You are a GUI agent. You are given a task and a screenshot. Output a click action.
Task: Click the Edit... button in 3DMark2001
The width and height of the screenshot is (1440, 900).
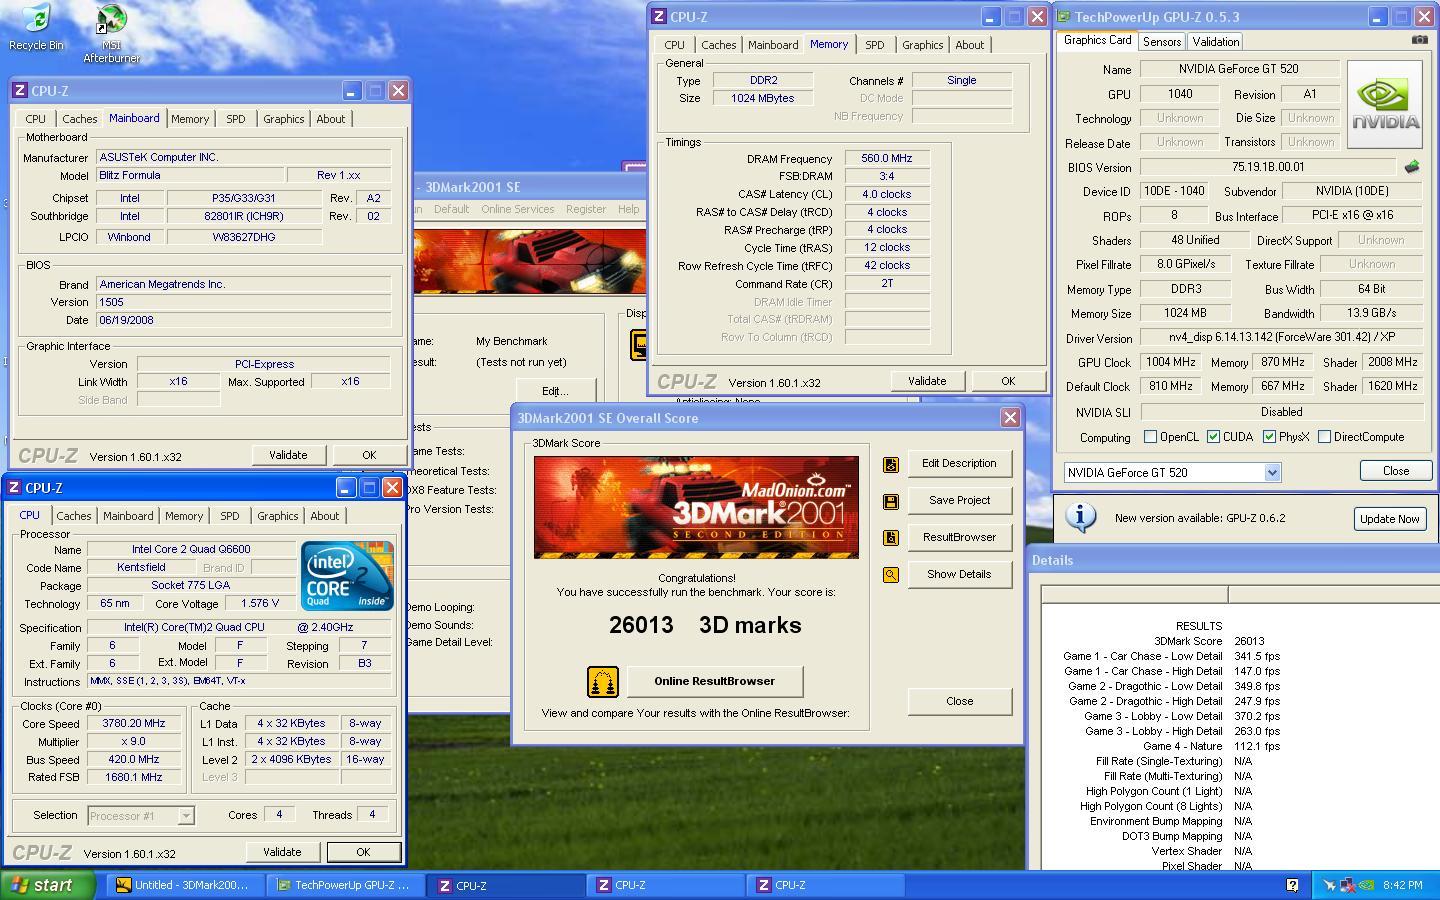(555, 391)
